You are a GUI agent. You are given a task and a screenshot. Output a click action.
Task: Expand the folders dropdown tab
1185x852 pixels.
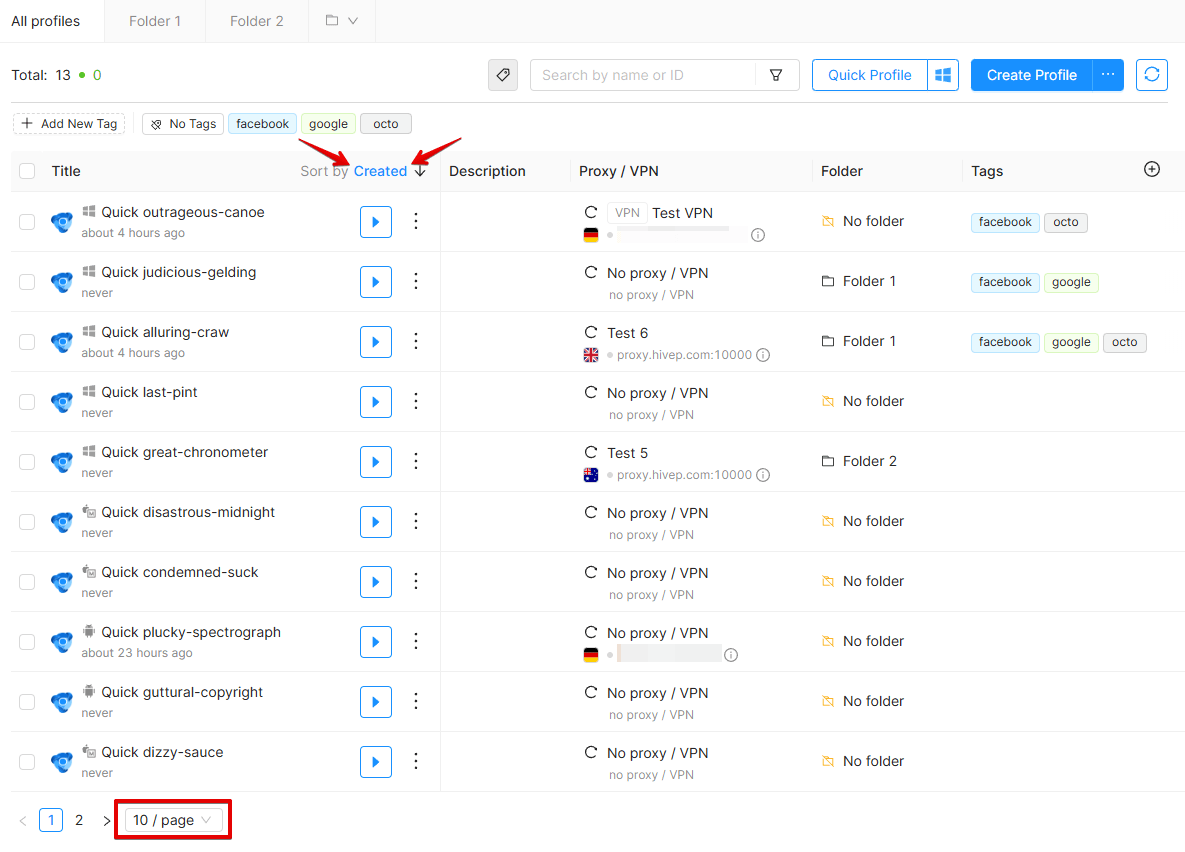click(x=342, y=21)
